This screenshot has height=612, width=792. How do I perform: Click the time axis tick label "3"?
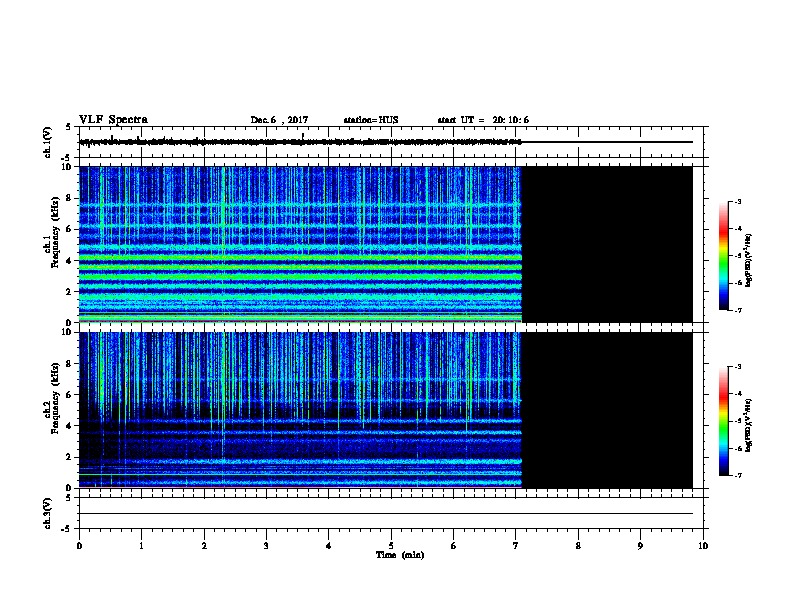coord(266,545)
